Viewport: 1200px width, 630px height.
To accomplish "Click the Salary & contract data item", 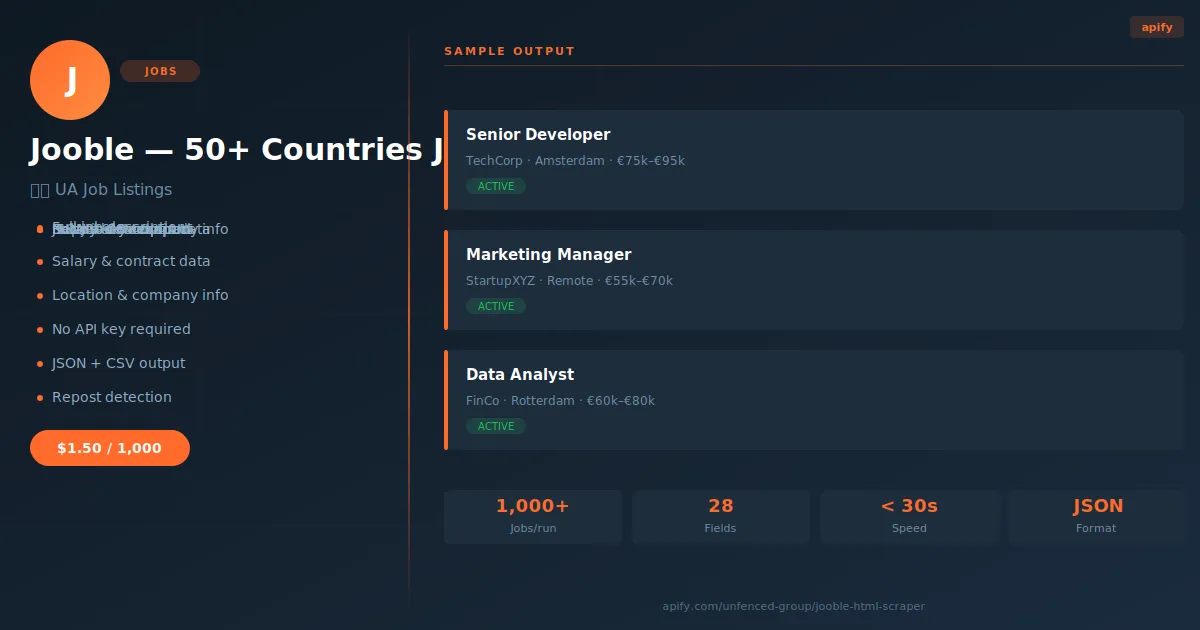I will pyautogui.click(x=131, y=261).
